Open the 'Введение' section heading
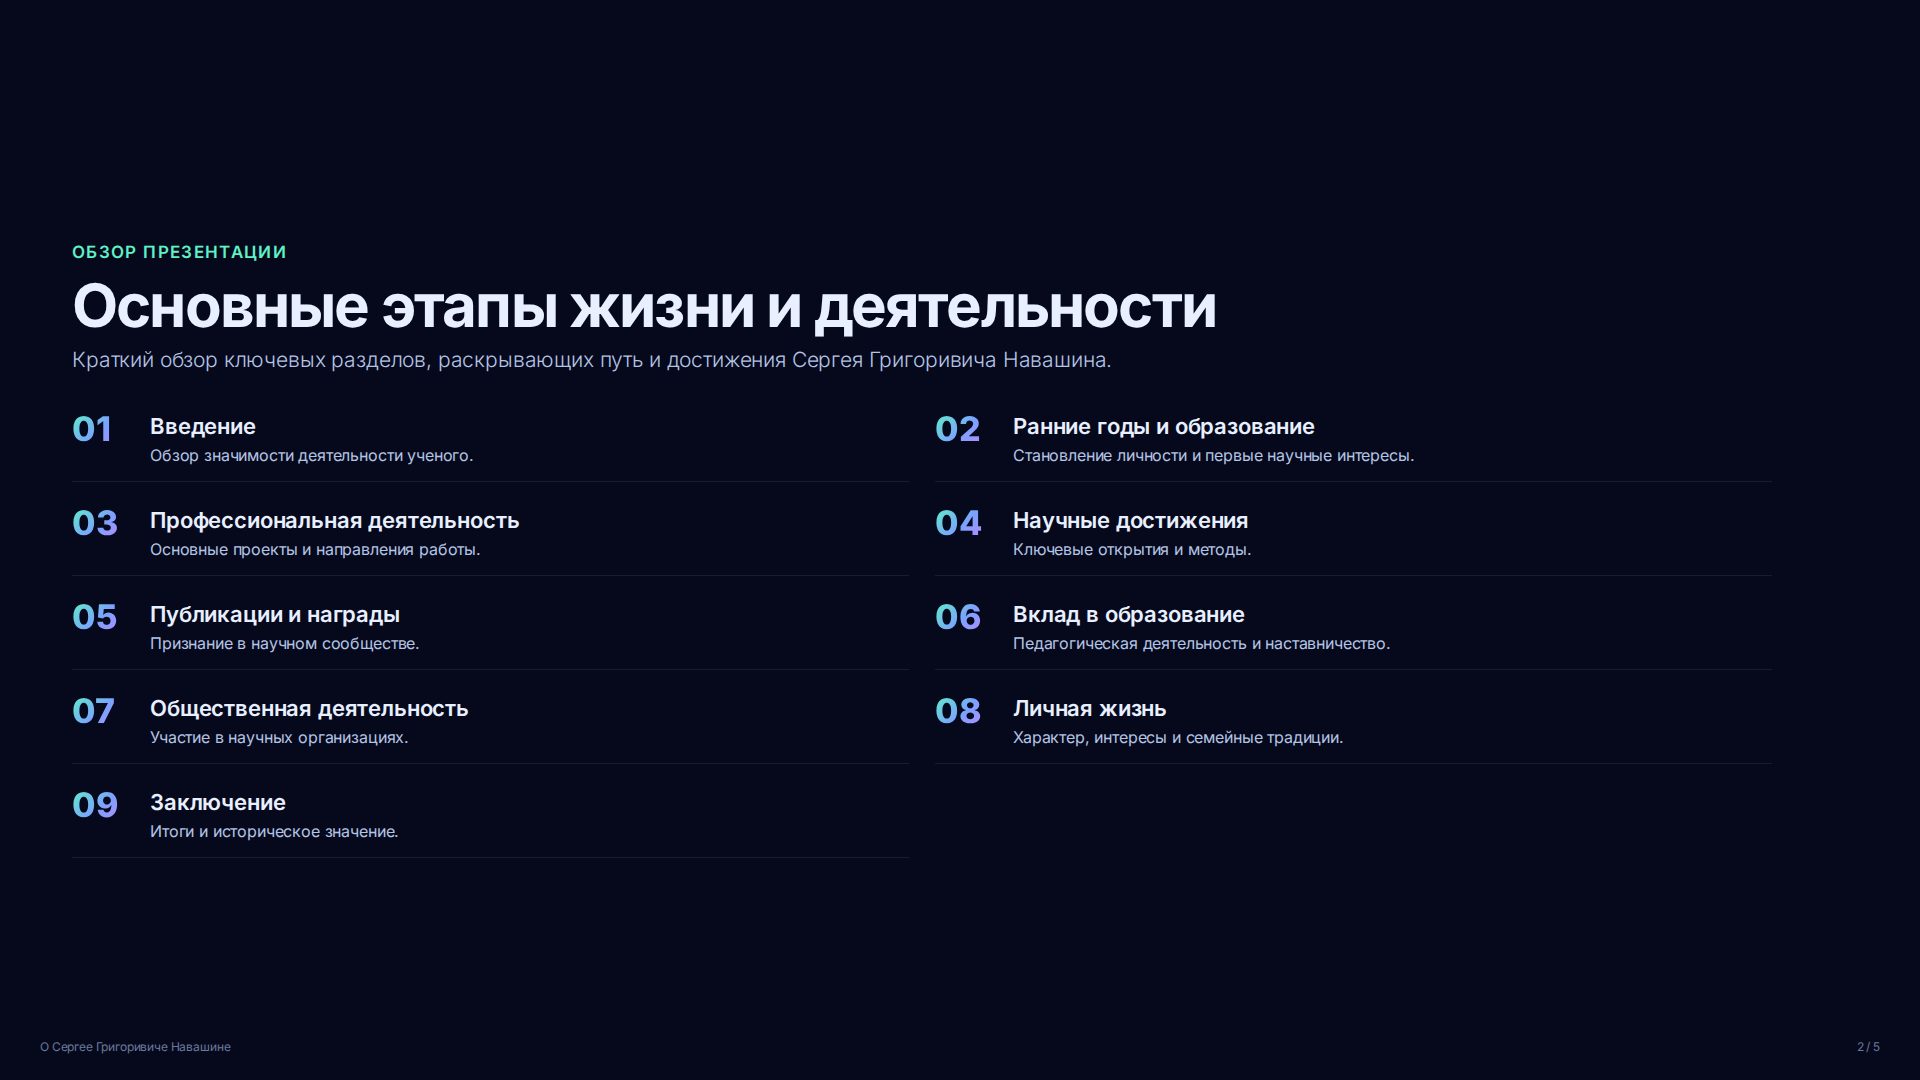Screen dimensions: 1920x1080 coord(203,427)
